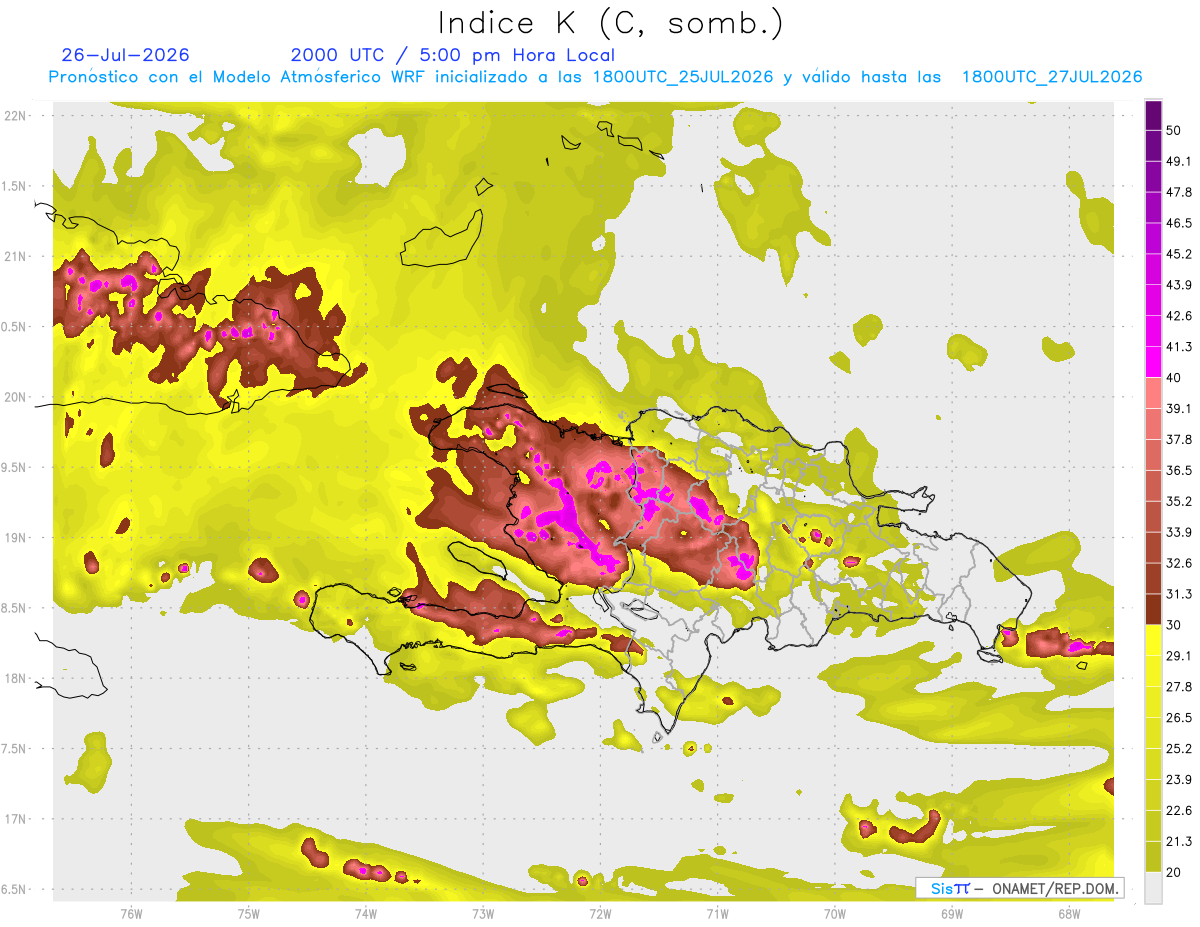Click the '76W' longitude label
The image size is (1200, 927).
(x=131, y=913)
